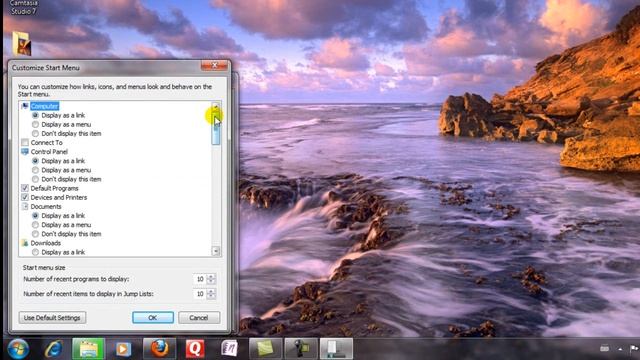Confirm with the OK button
The width and height of the screenshot is (640, 360).
(x=153, y=318)
